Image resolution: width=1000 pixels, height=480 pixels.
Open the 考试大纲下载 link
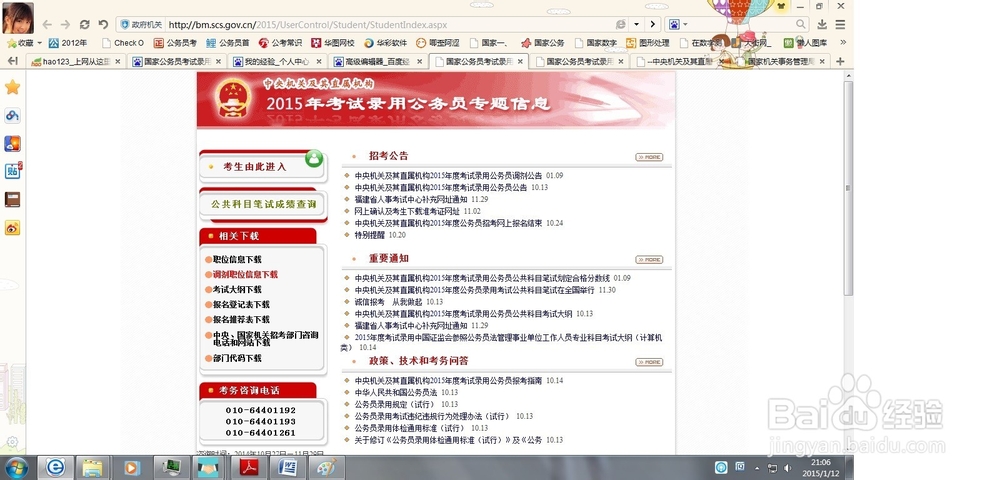(237, 289)
